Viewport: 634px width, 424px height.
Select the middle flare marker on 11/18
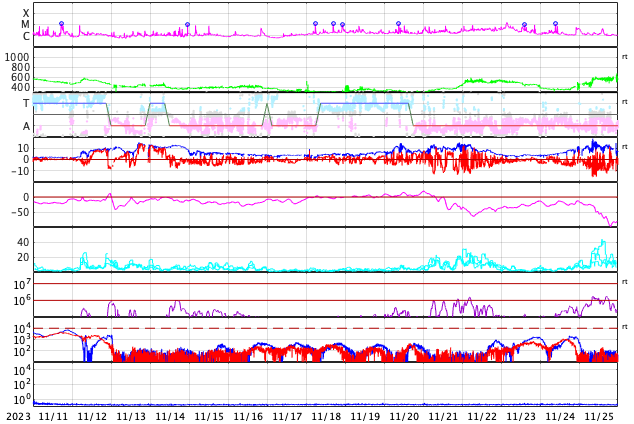click(333, 24)
